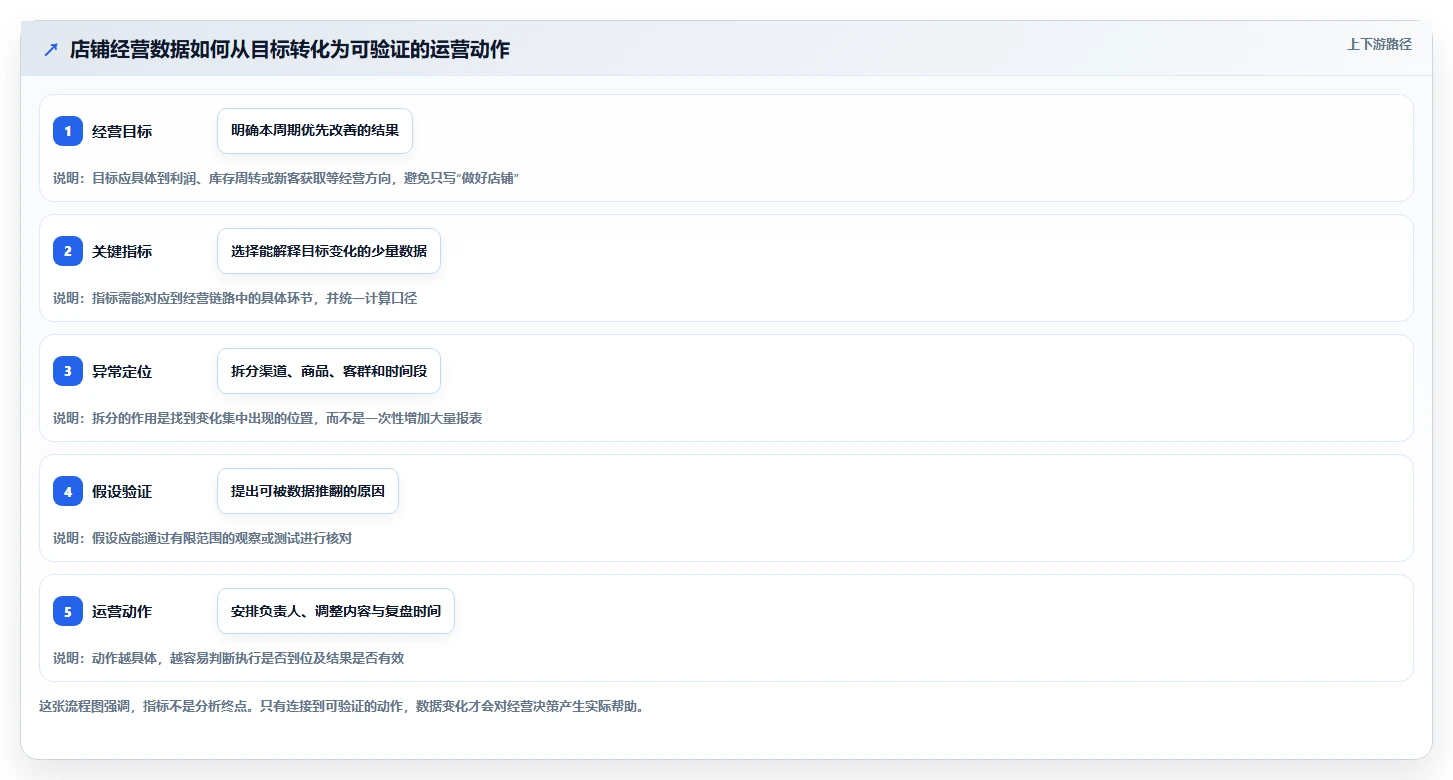Select the 明确本周期优先改善的结果 box
1453x780 pixels.
click(315, 131)
